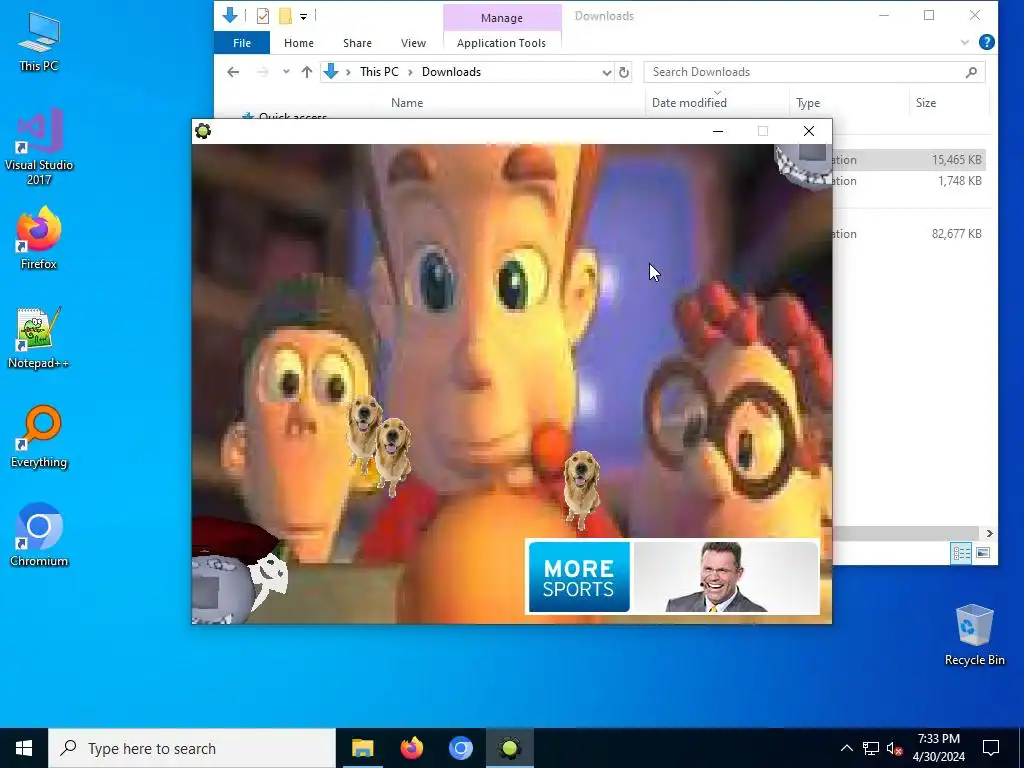Open the Windows Start menu
The image size is (1024, 768).
point(24,748)
